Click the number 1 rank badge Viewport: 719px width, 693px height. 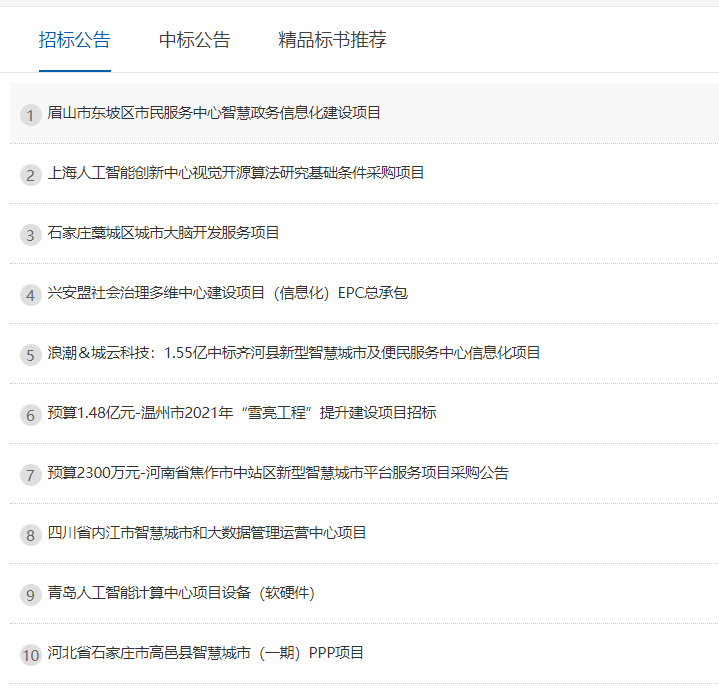pos(31,115)
